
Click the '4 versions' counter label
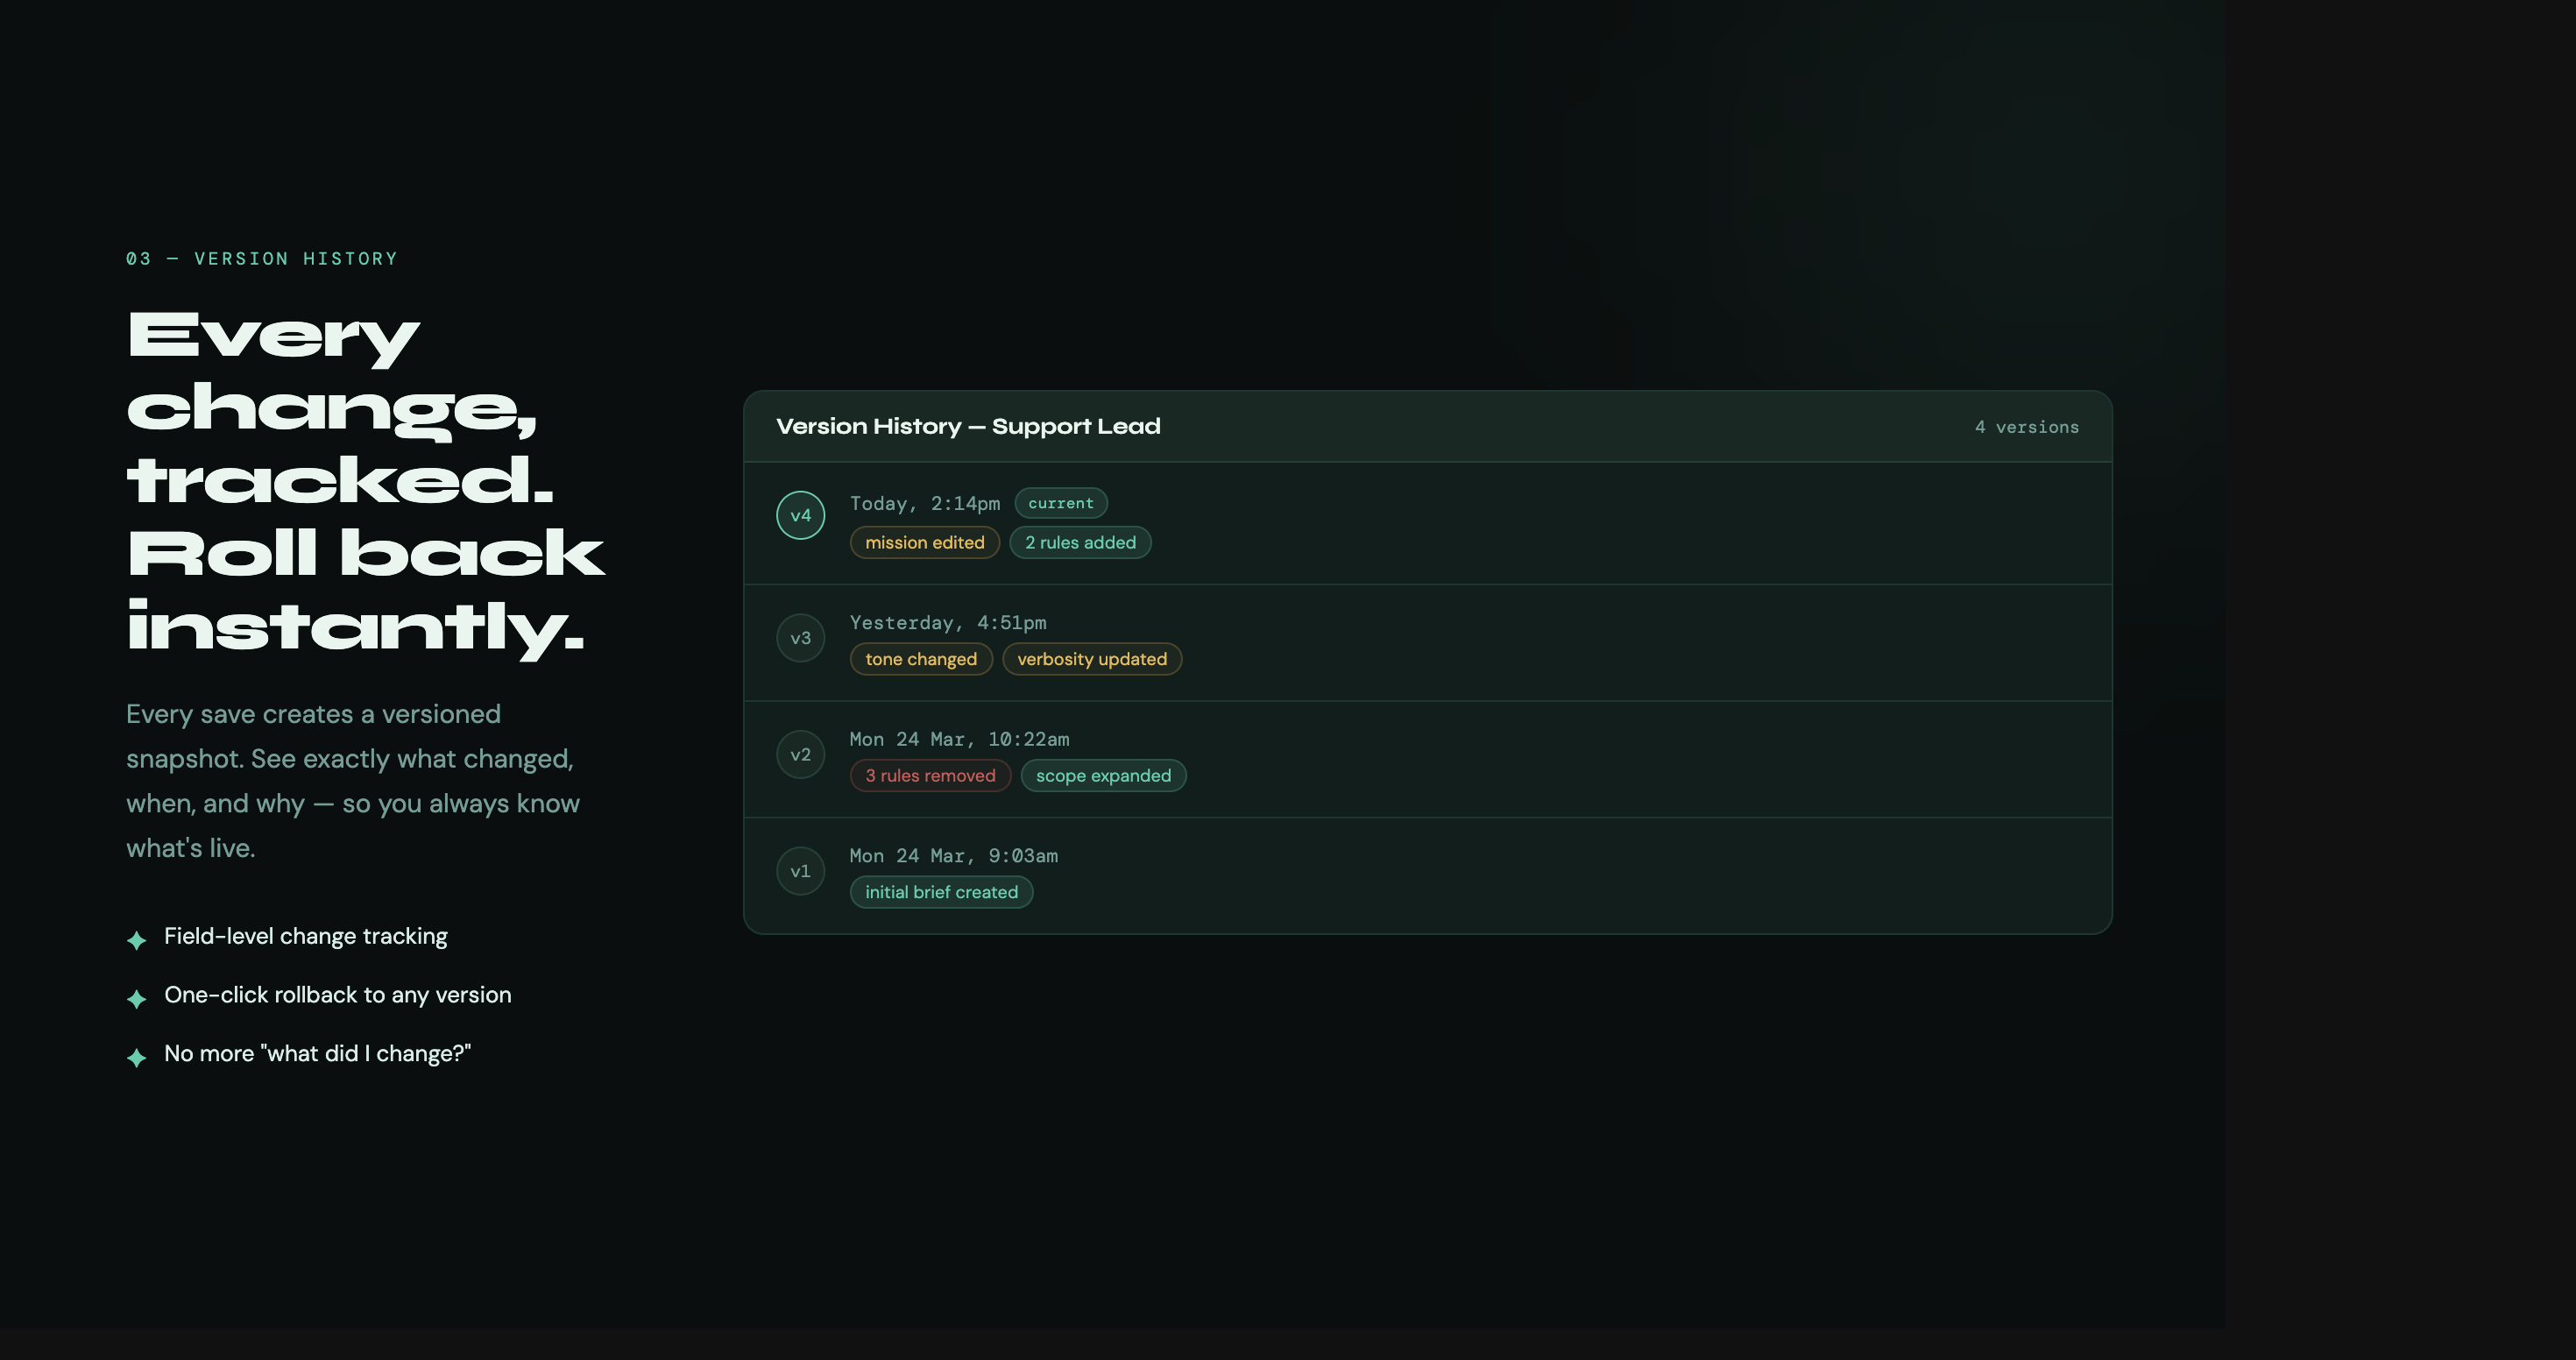2026,427
